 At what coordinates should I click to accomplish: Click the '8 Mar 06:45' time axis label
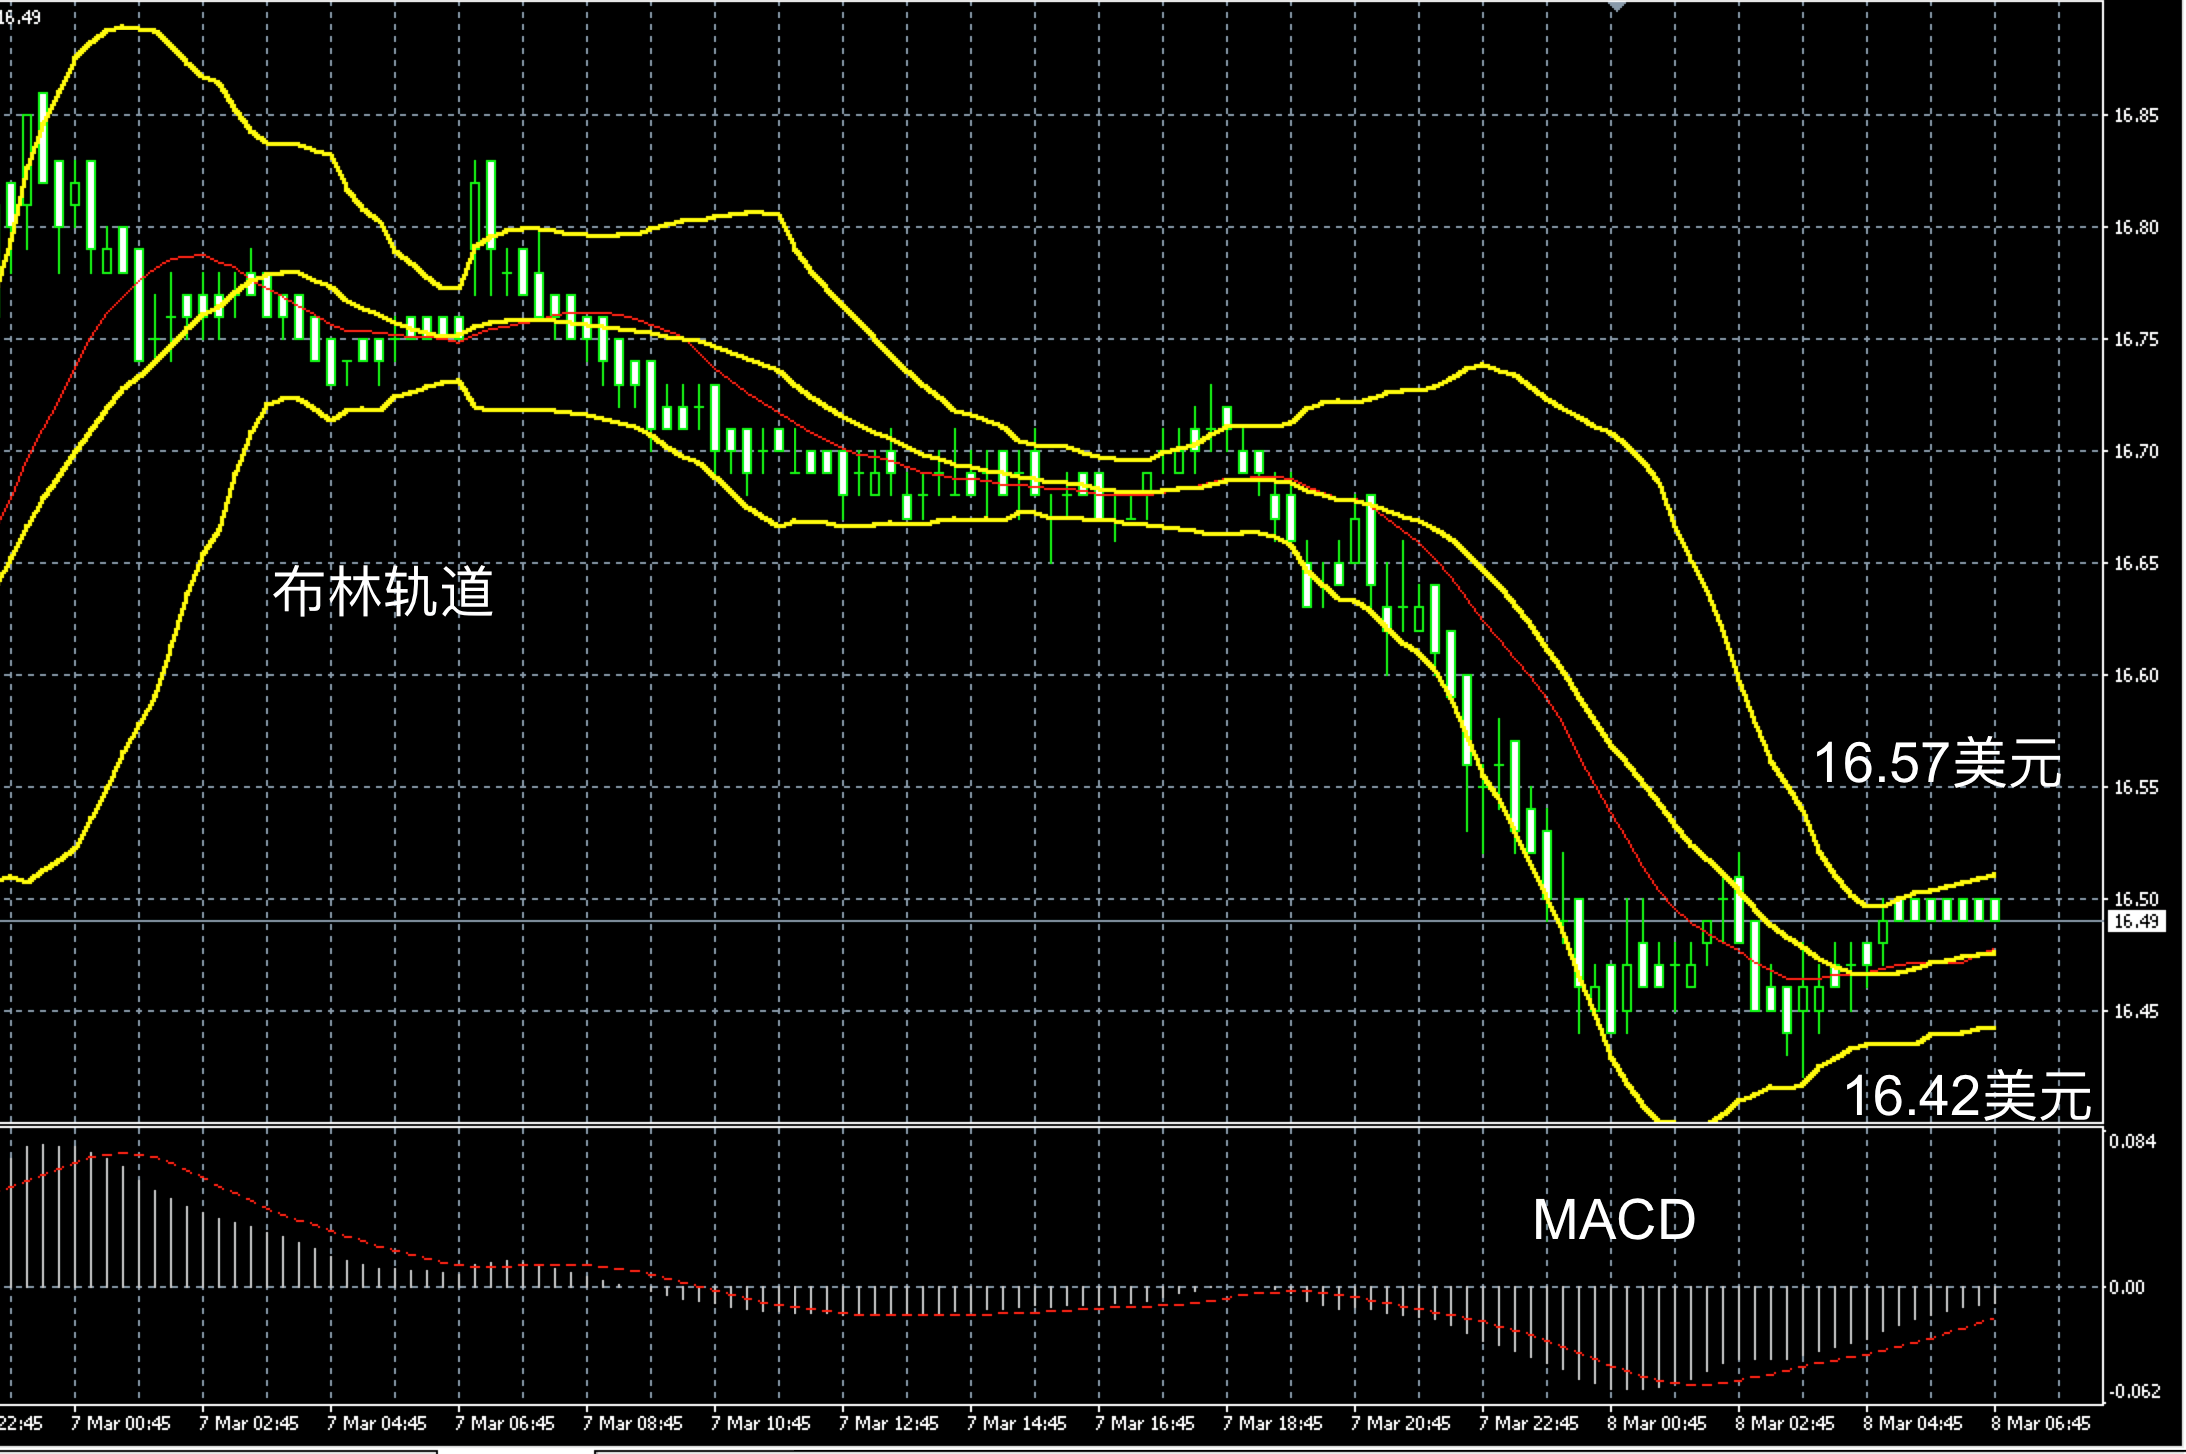coord(2041,1423)
